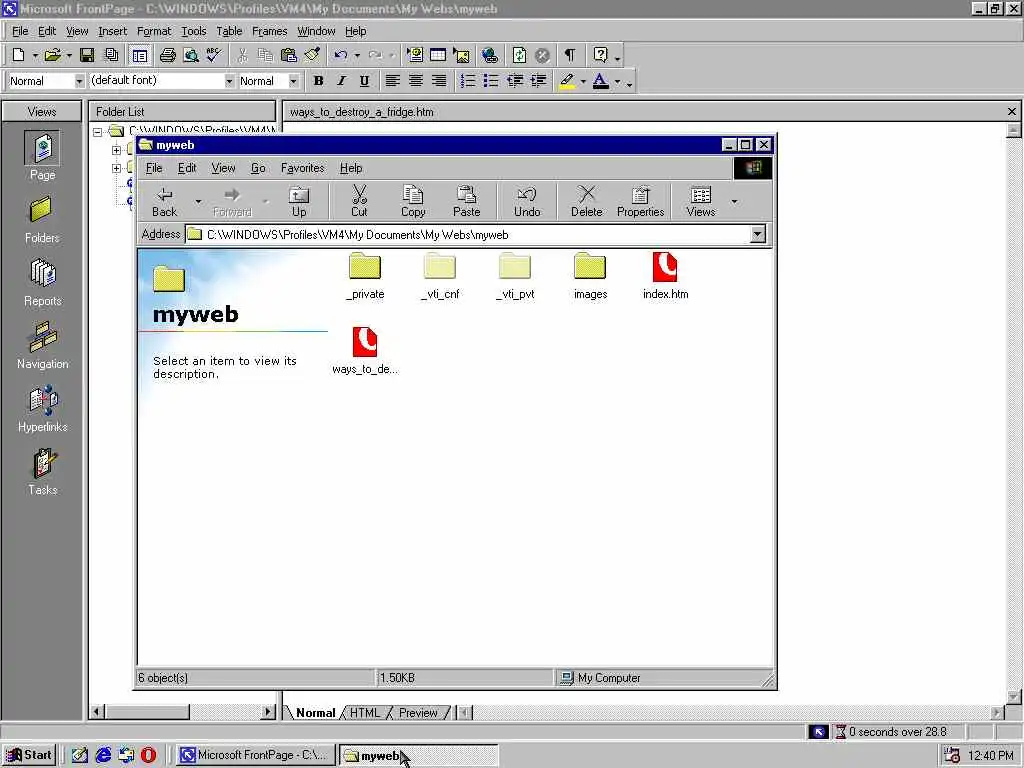Viewport: 1024px width, 768px height.
Task: Apply numbered list formatting
Action: pos(468,81)
